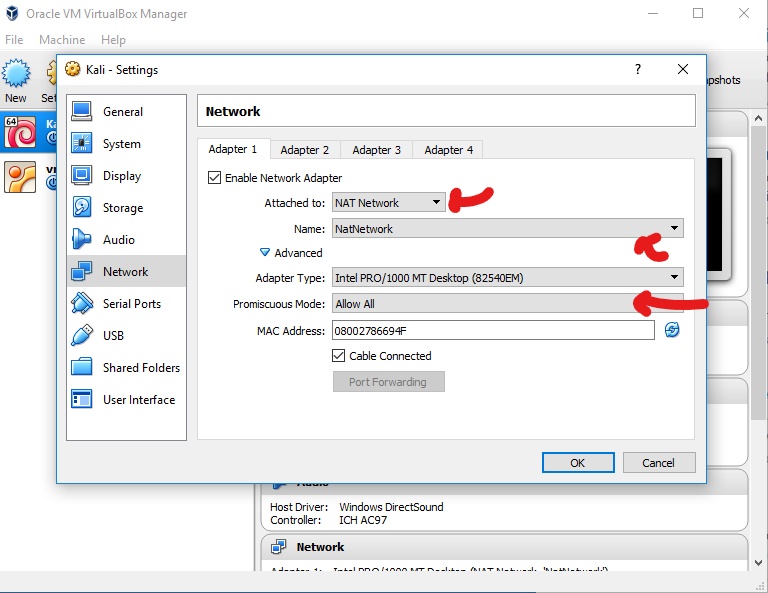Select the Storage disk icon
This screenshot has height=593, width=768.
(81, 207)
